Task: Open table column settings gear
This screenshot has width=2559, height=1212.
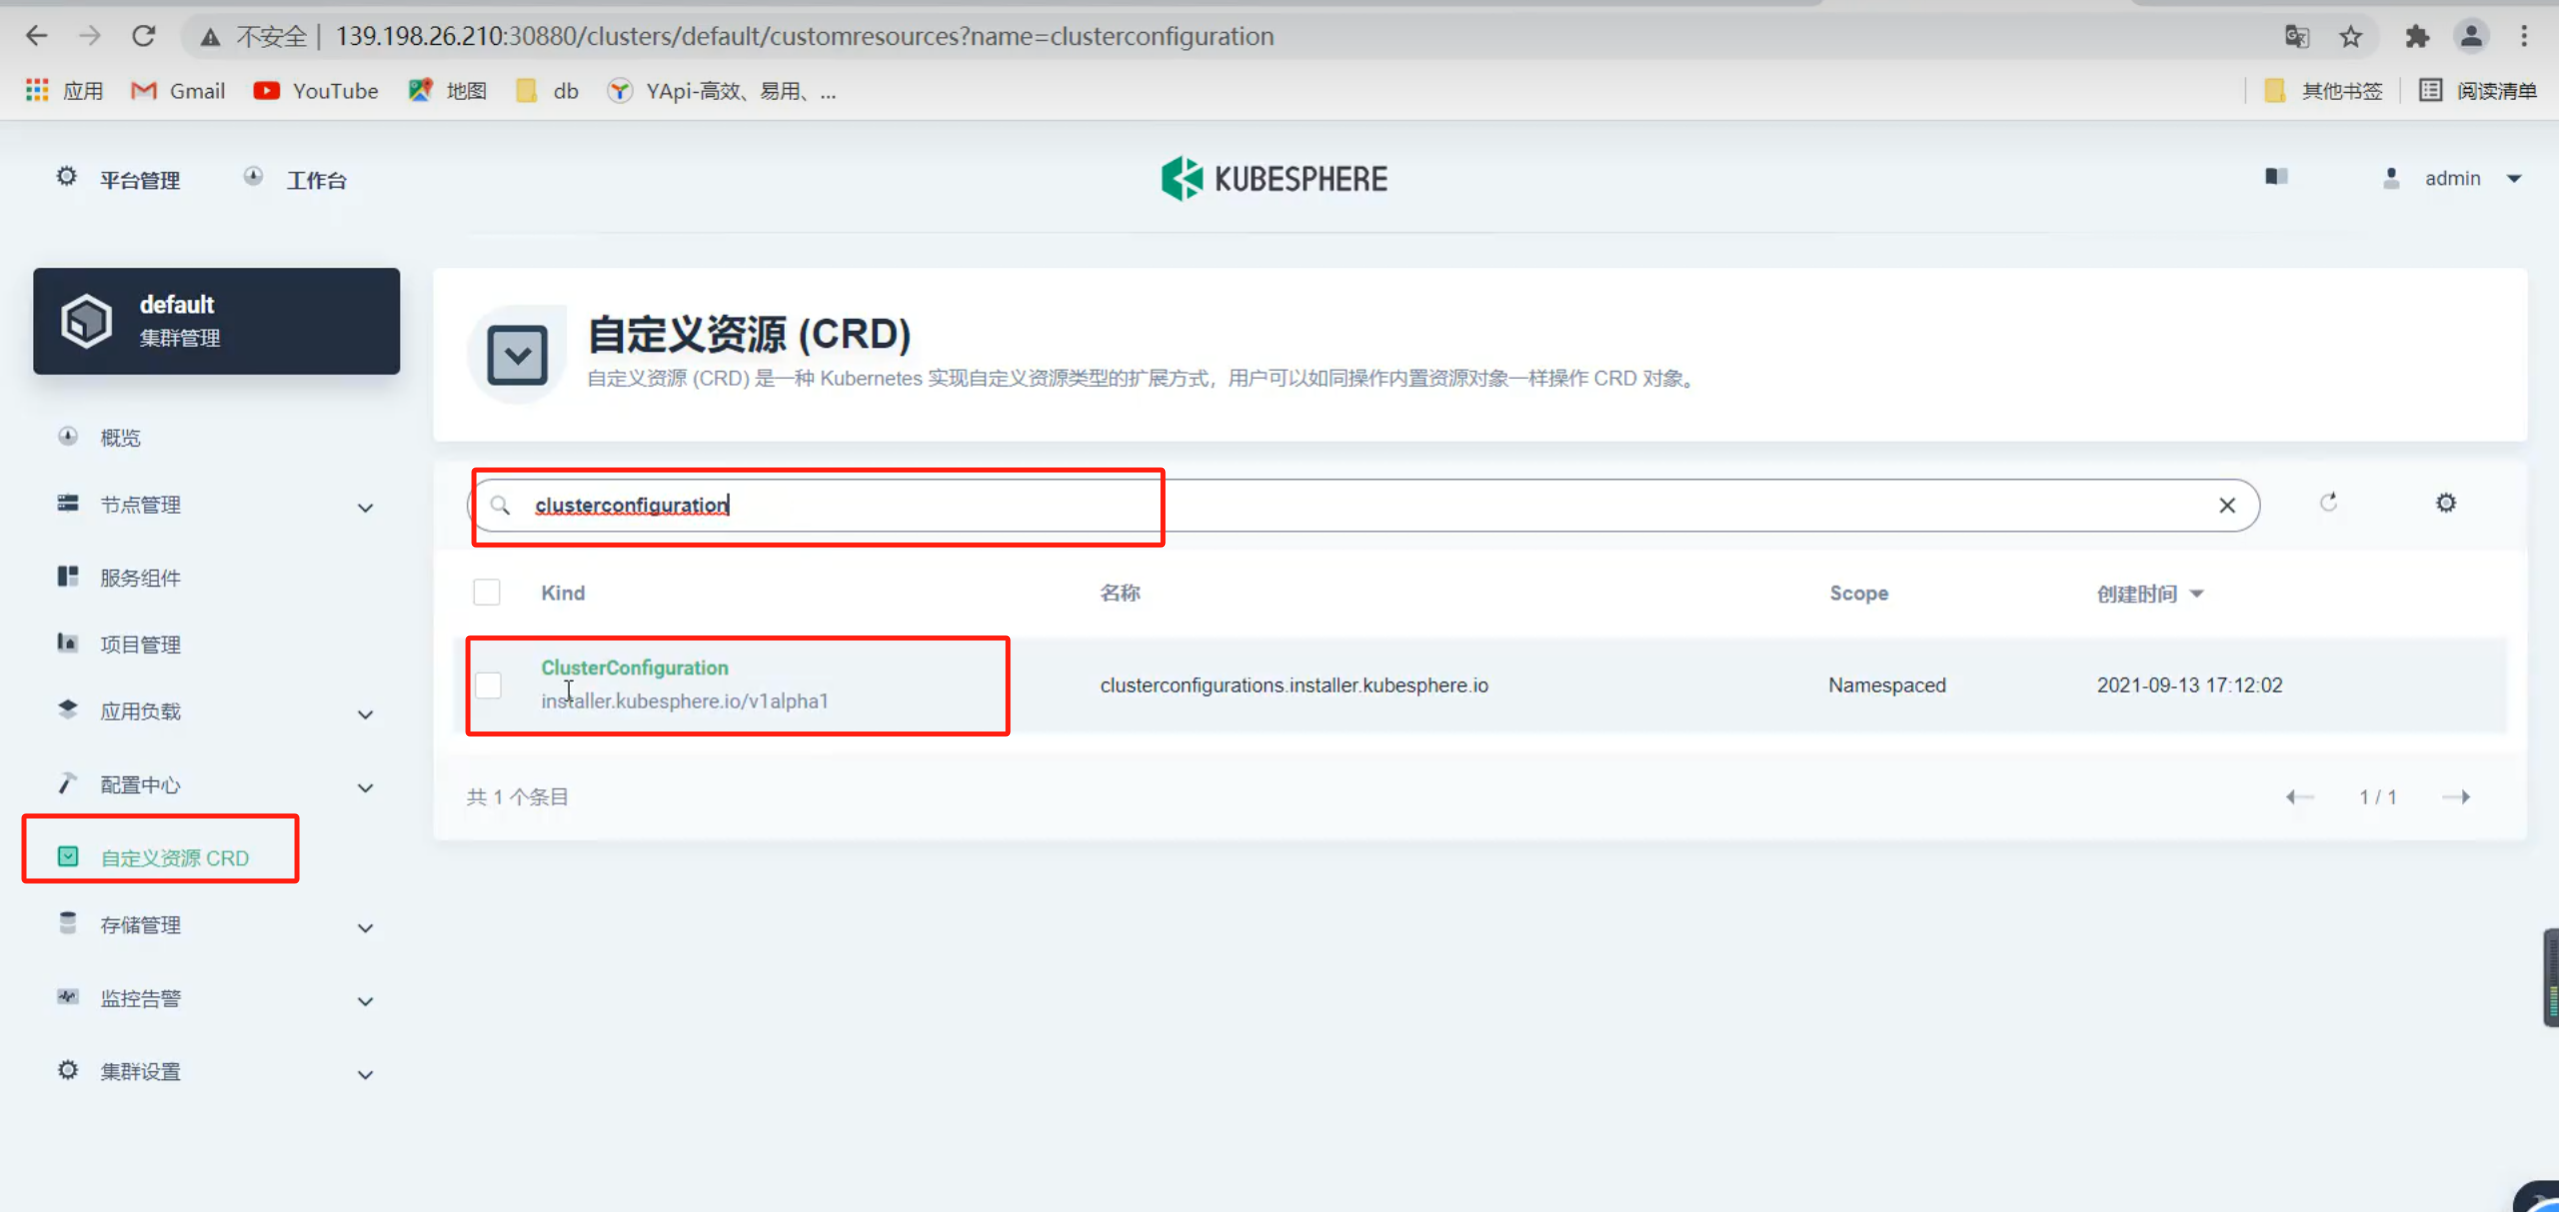Action: pos(2446,503)
